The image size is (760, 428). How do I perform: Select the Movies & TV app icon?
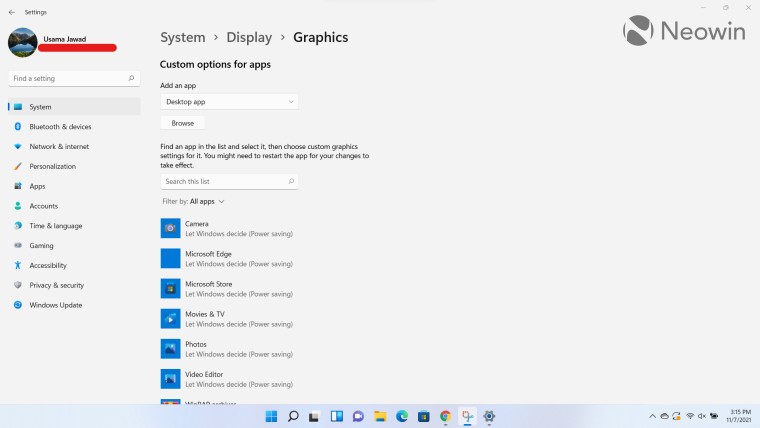pyautogui.click(x=171, y=318)
